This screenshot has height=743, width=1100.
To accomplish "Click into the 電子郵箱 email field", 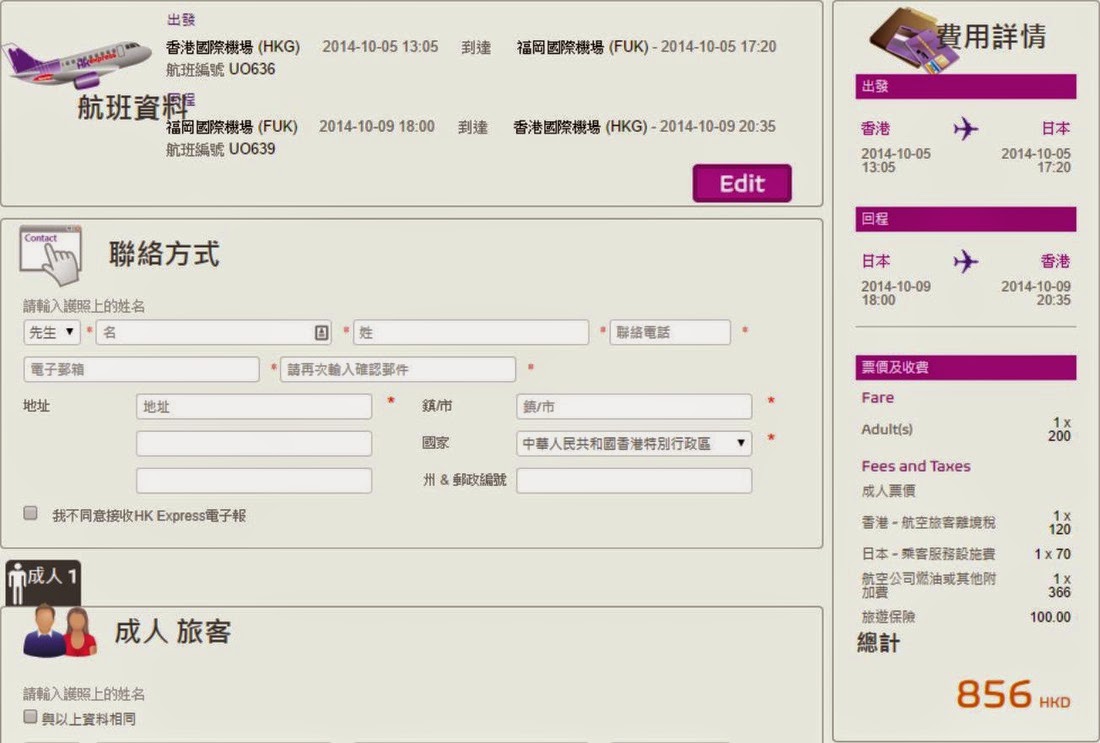I will pos(141,369).
